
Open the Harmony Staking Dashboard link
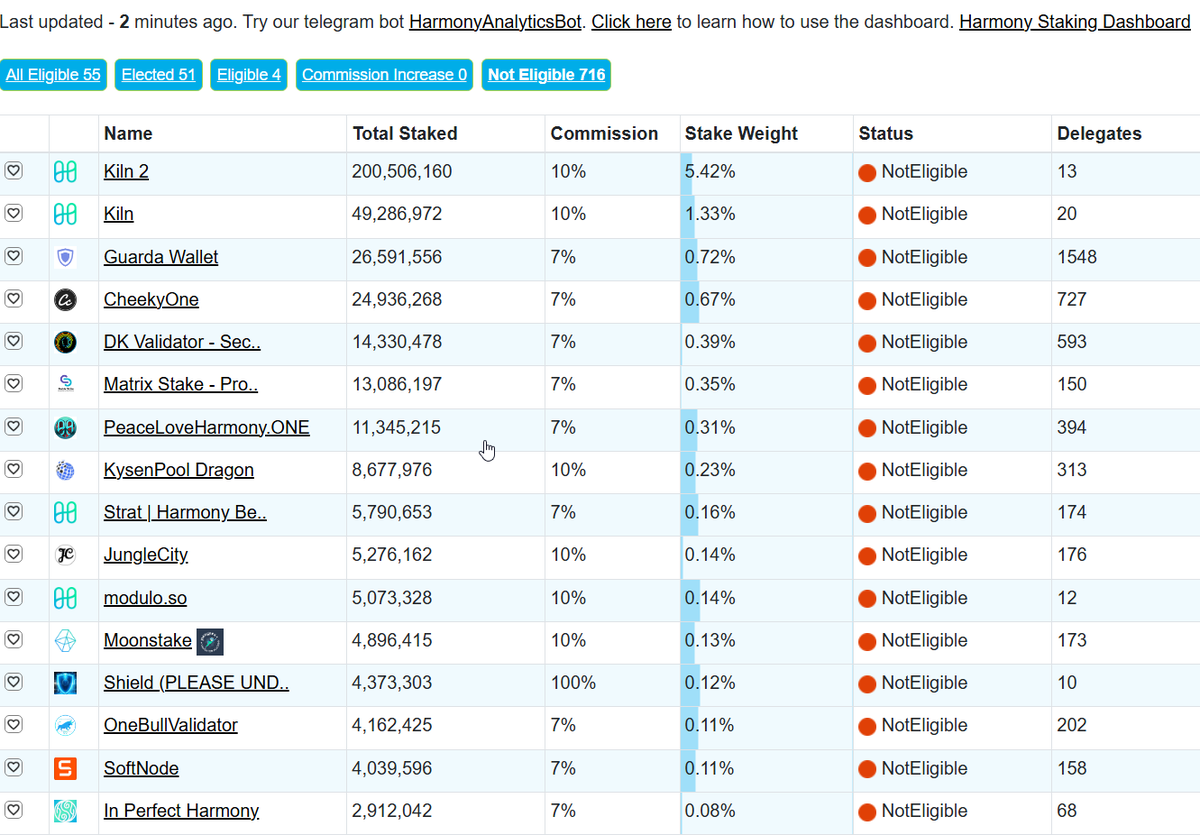[x=1075, y=21]
